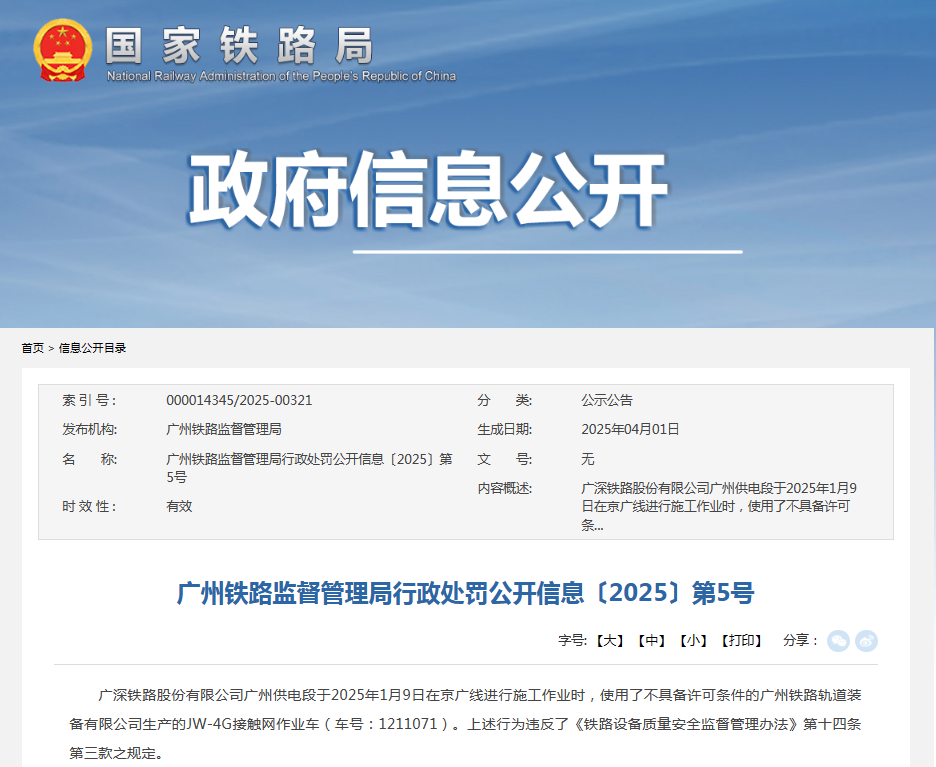Share article via WeChat icon

838,641
